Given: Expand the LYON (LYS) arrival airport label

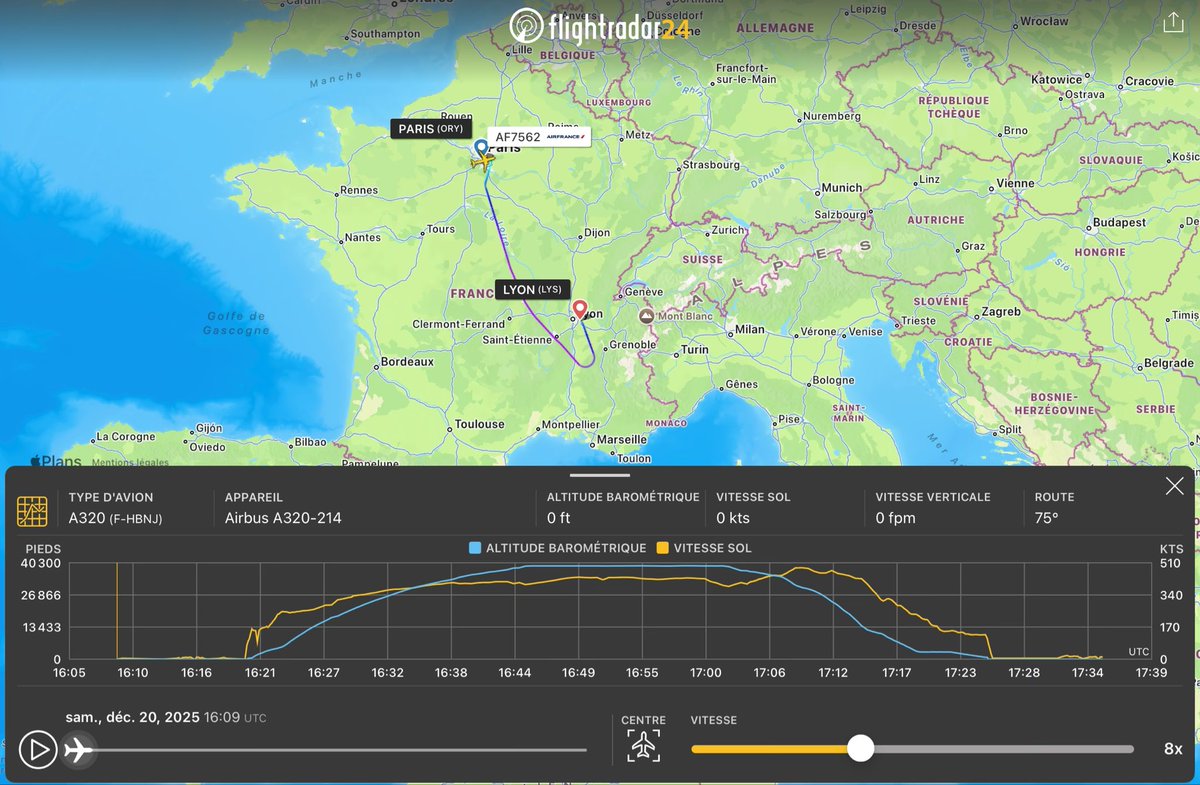Looking at the screenshot, I should coord(531,289).
